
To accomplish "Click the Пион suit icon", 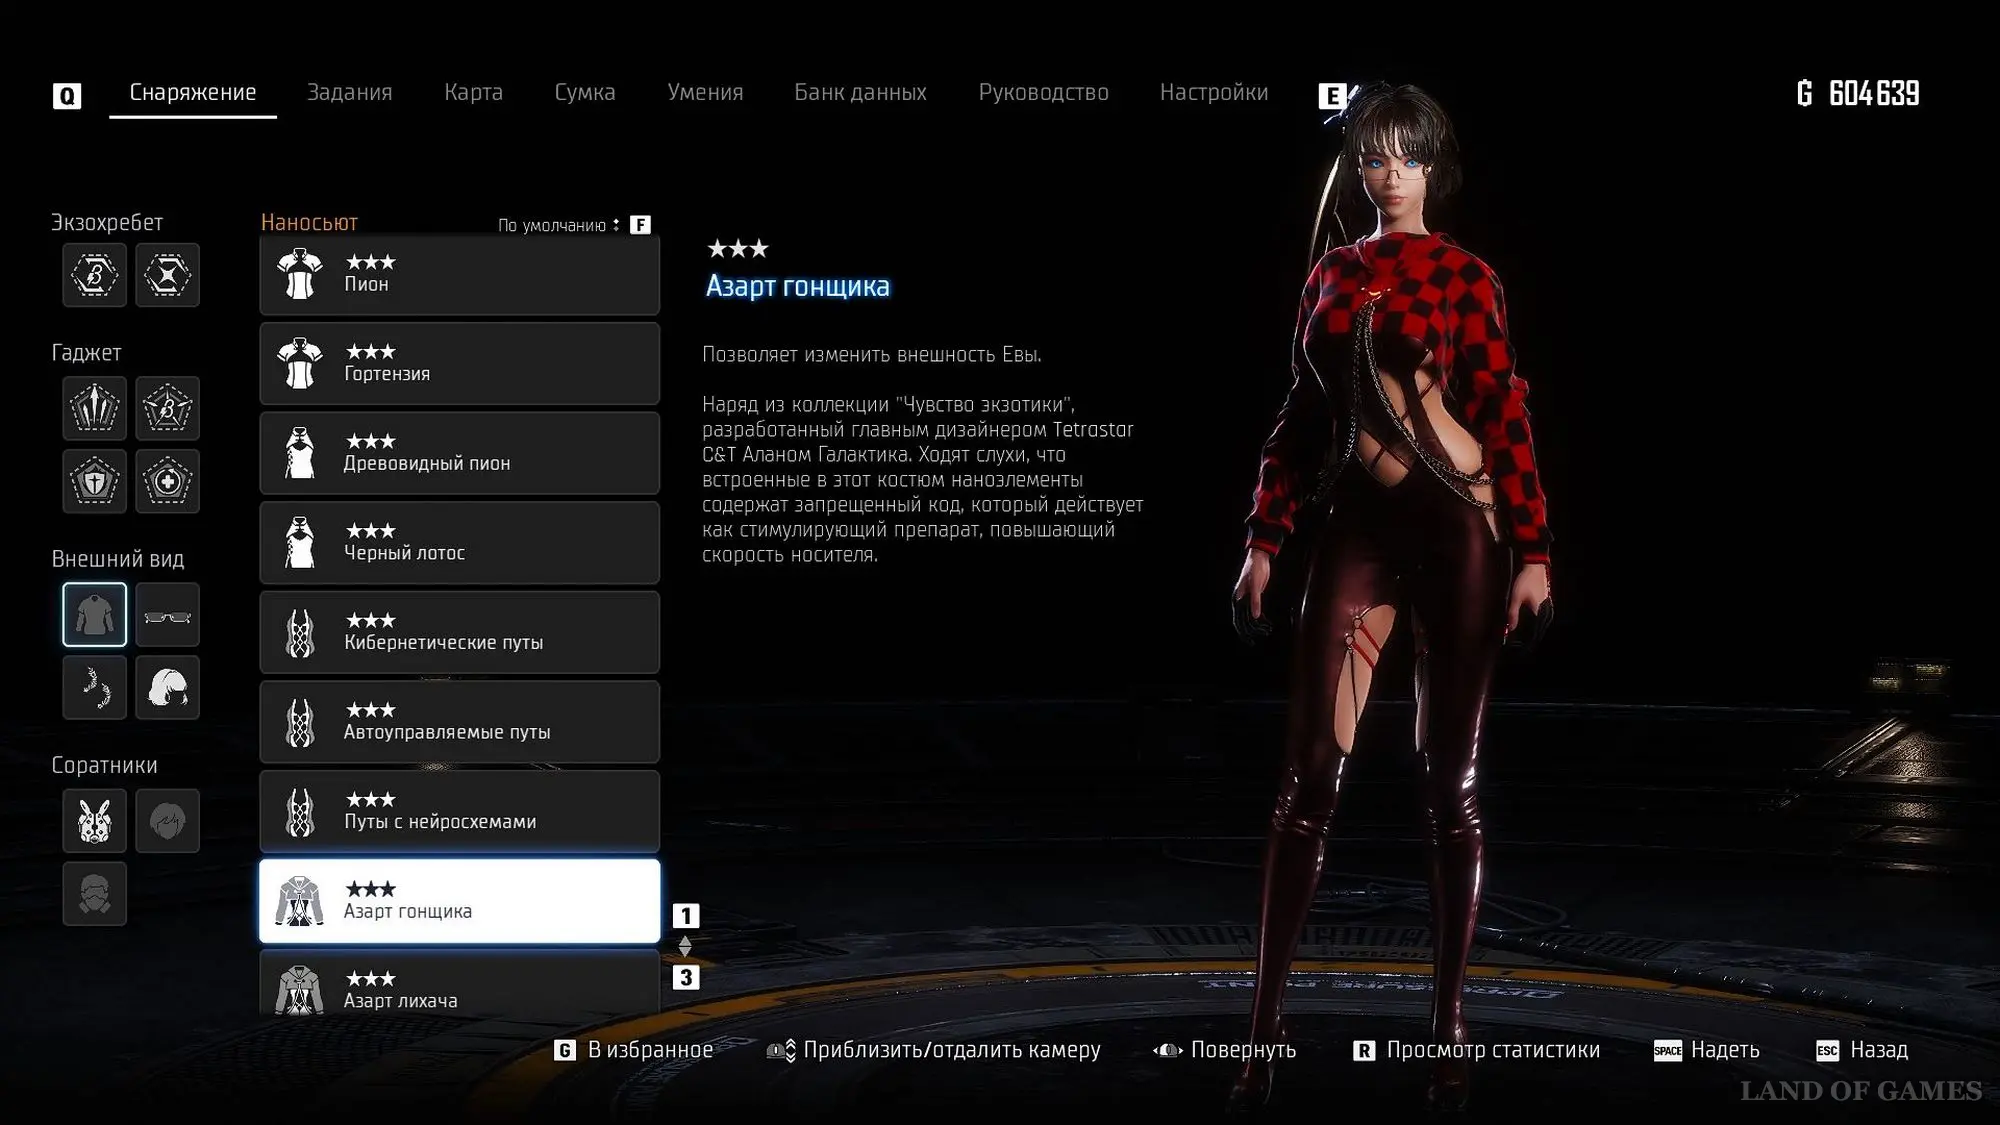I will point(300,274).
